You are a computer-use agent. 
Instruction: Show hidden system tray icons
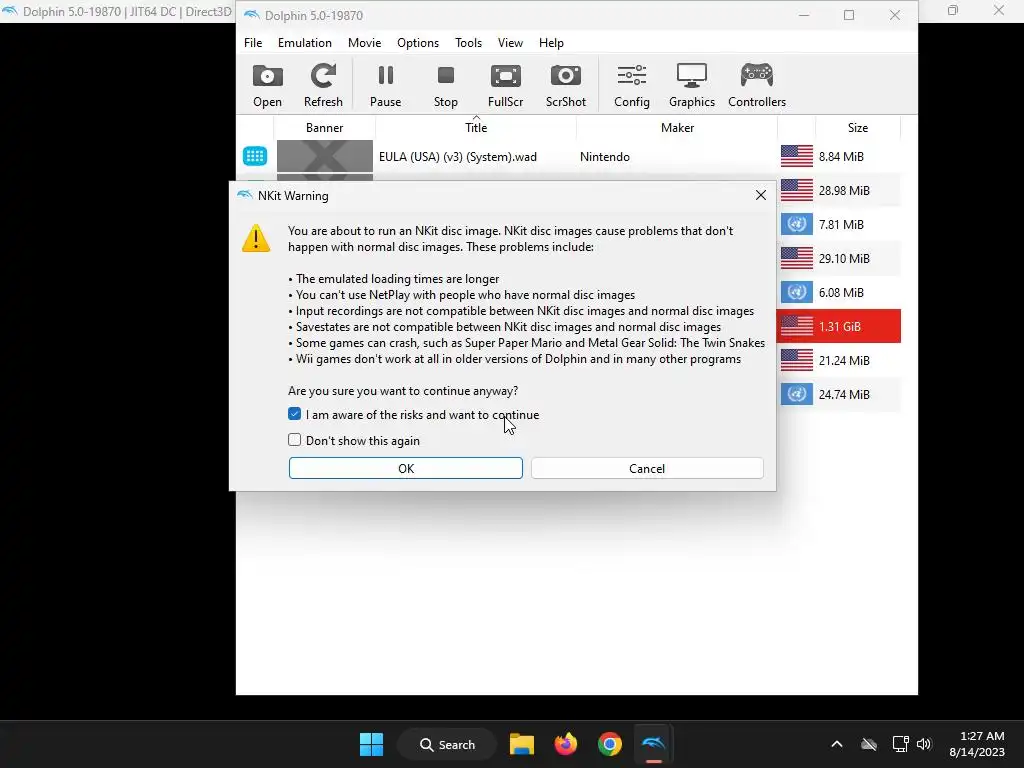pos(837,744)
